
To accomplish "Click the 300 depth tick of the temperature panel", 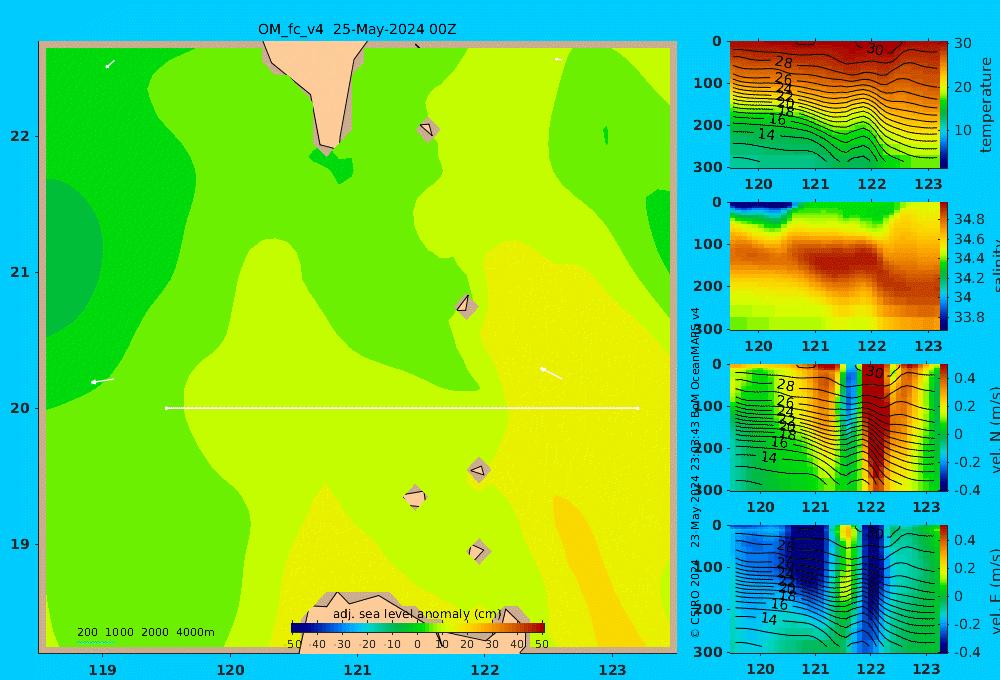I will 708,167.
